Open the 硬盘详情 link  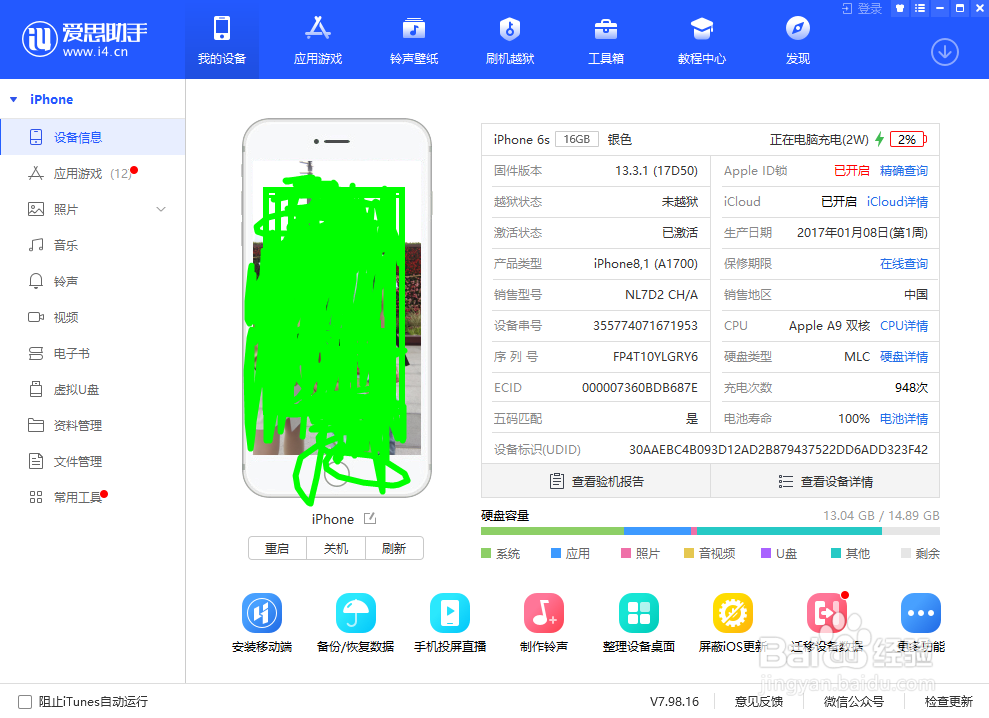pyautogui.click(x=904, y=356)
